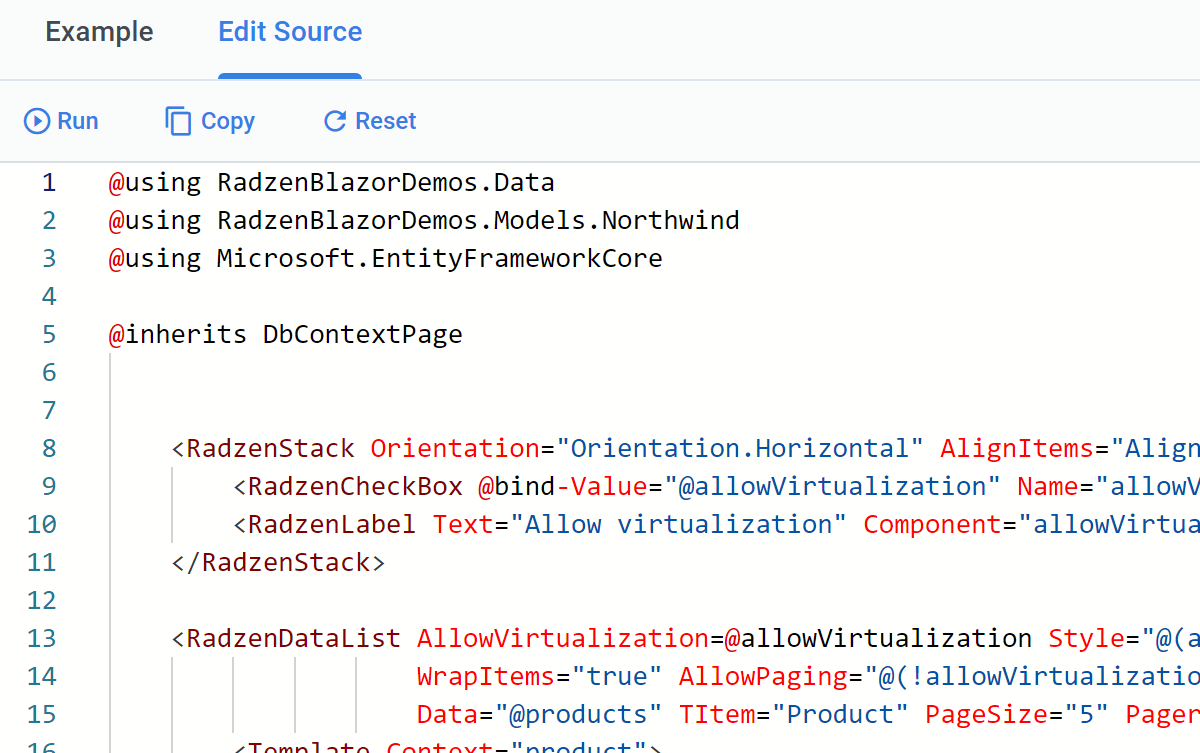Click the Reset refresh icon
This screenshot has width=1200, height=753.
click(x=333, y=120)
